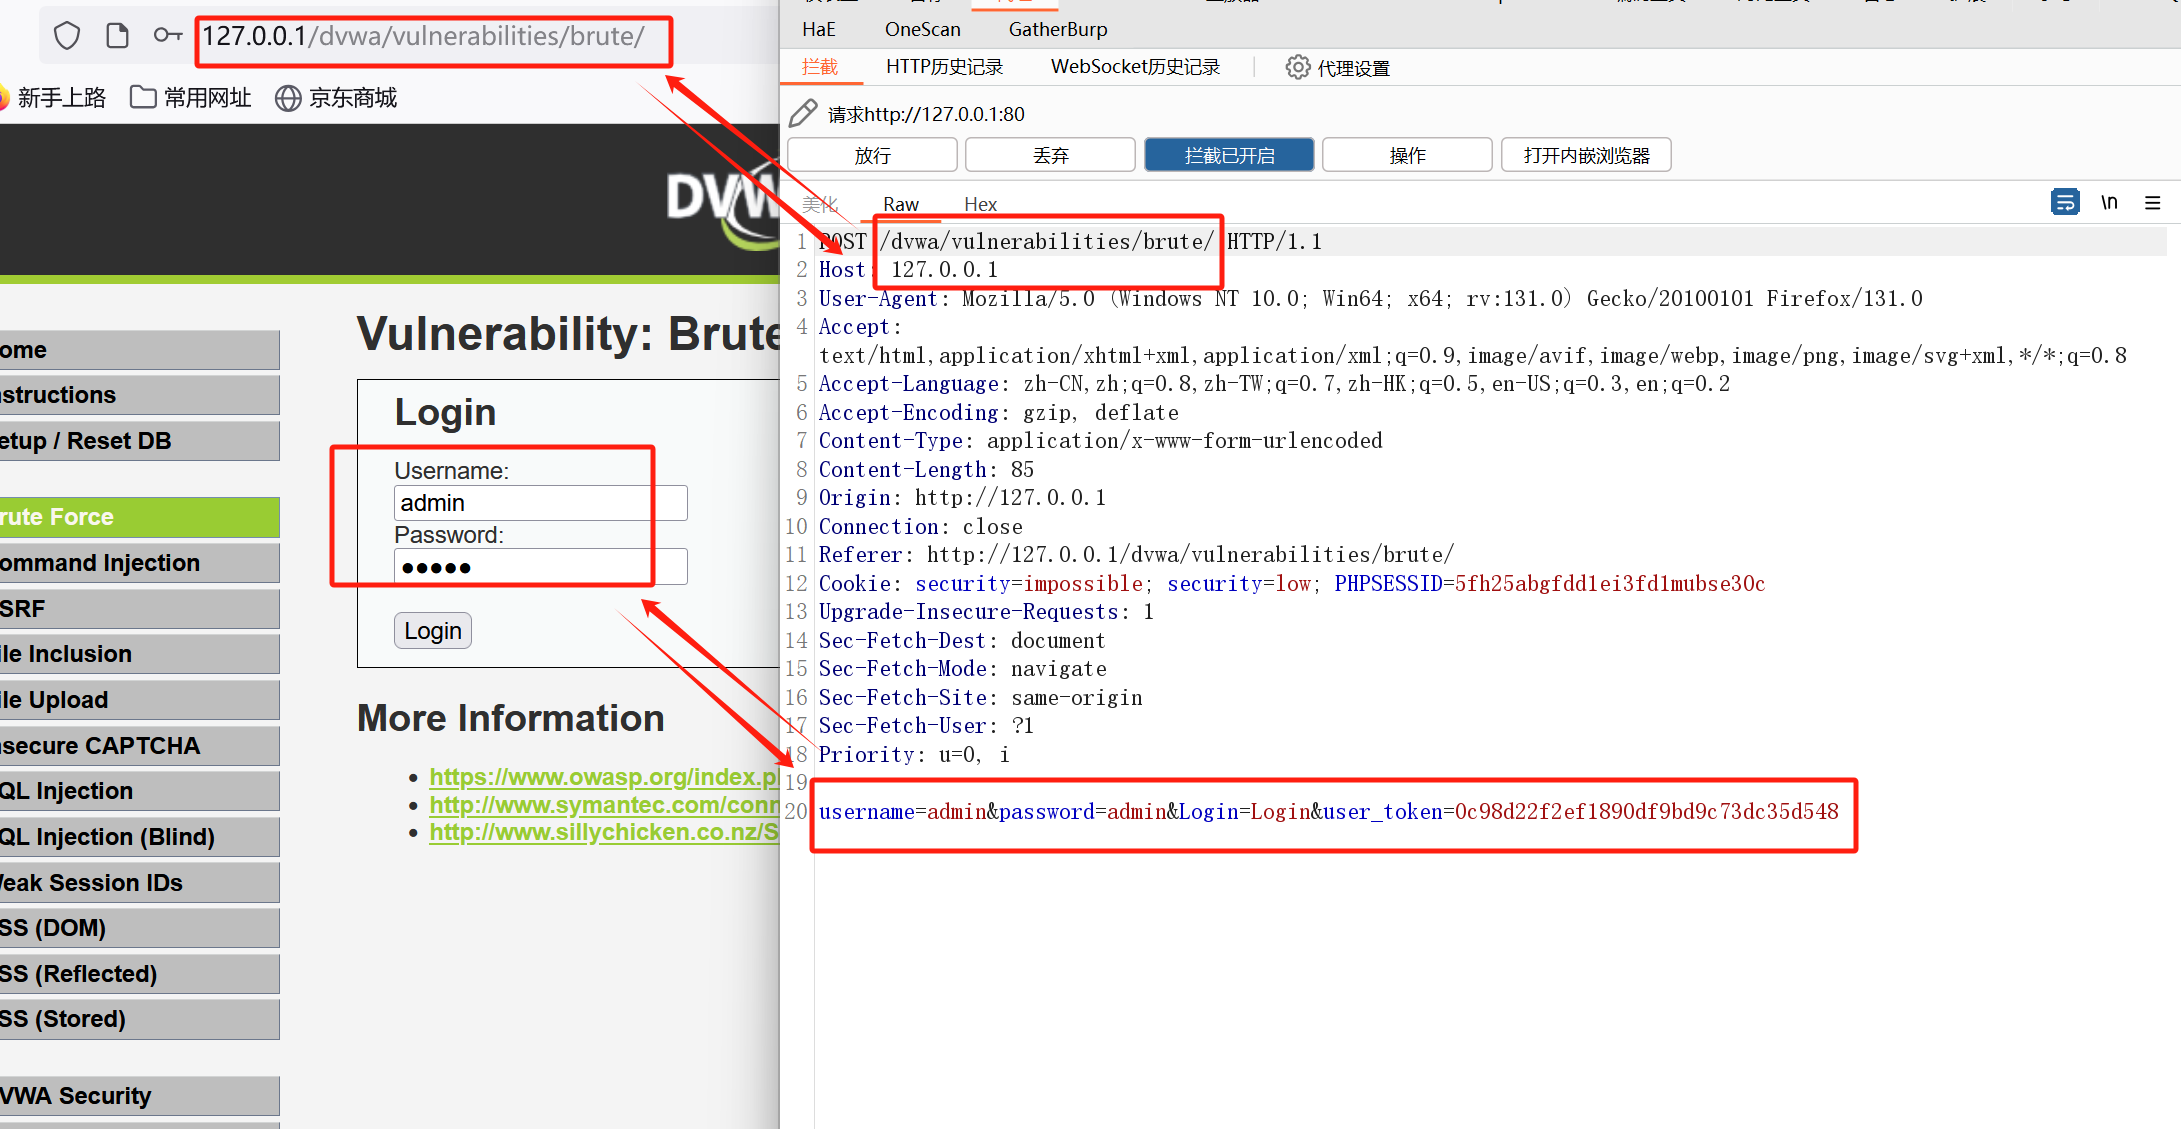The image size is (2181, 1129).
Task: Click the key permissions icon in address bar
Action: 167,36
